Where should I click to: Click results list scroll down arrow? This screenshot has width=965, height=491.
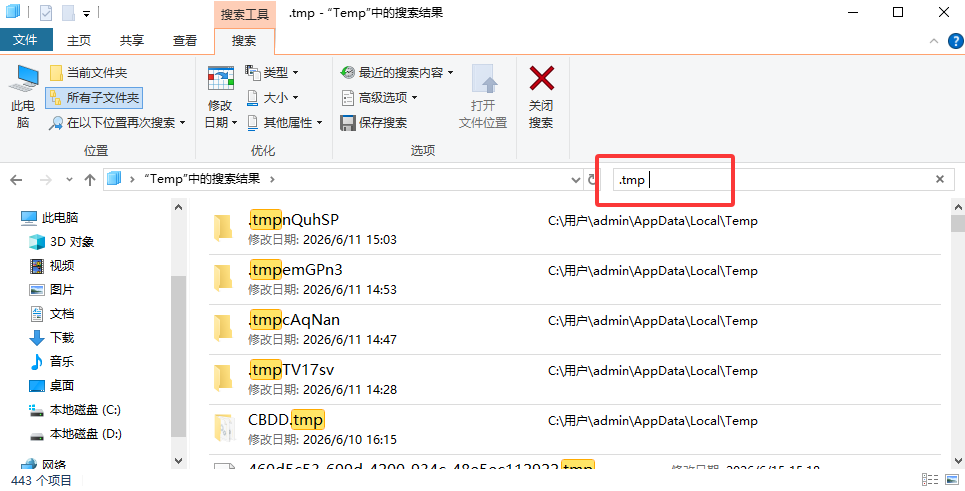(958, 460)
